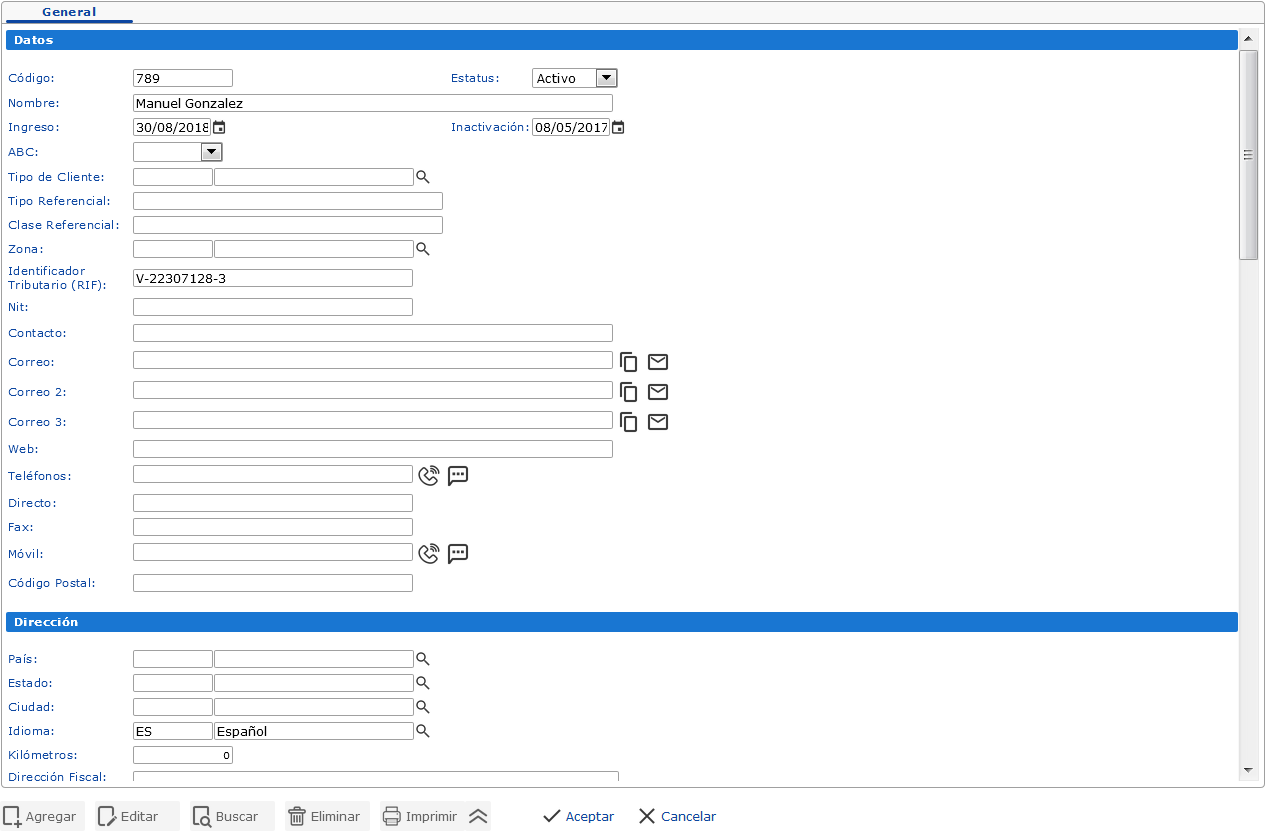Image resolution: width=1272 pixels, height=833 pixels.
Task: Click the Imprimir button
Action: tap(421, 816)
